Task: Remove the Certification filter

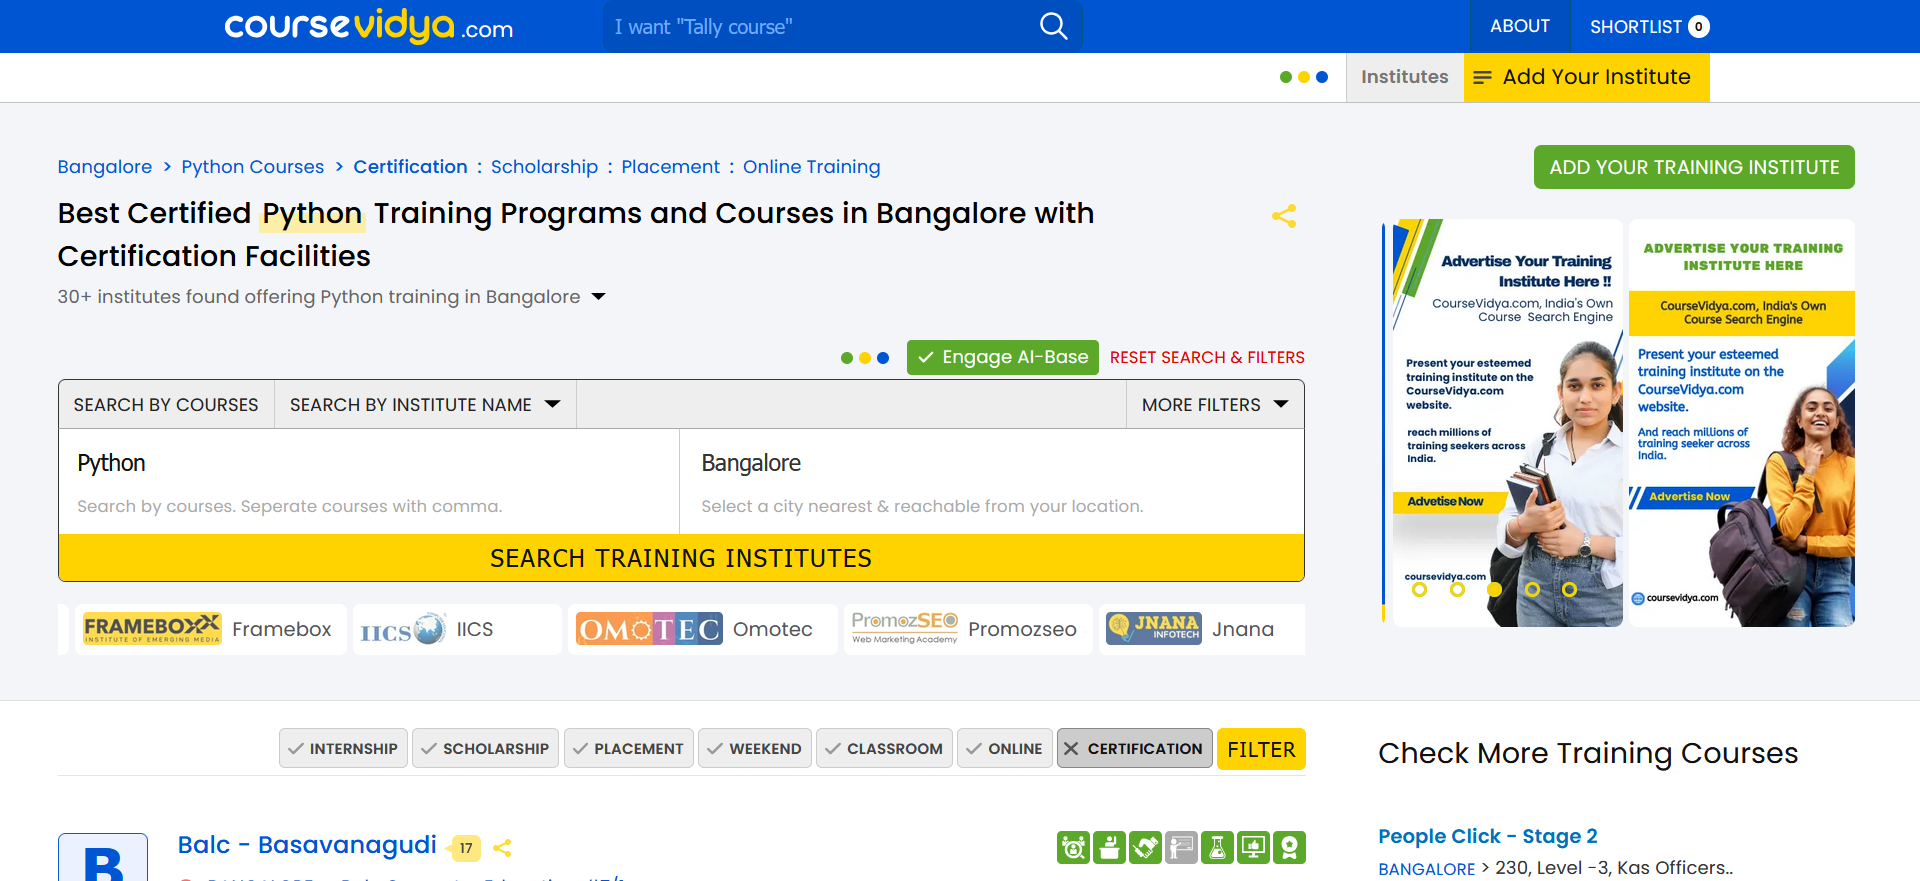Action: (1135, 749)
